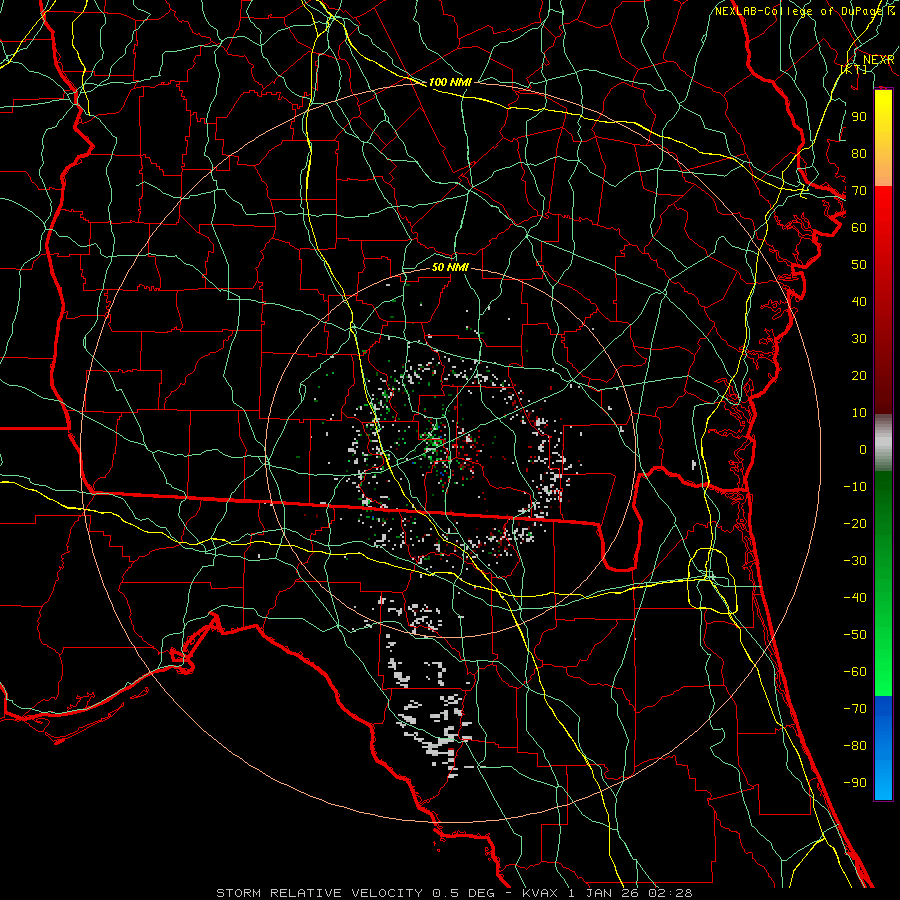Select the 60 value on velocity scale

859,227
